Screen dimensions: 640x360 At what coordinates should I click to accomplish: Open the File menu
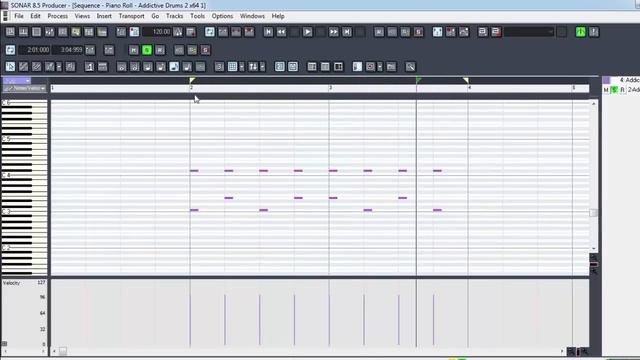point(19,16)
